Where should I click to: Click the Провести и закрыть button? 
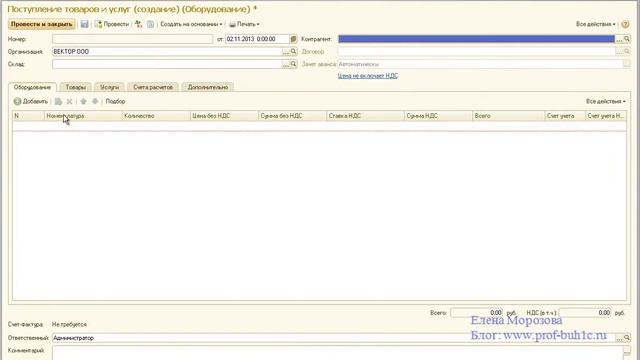(x=41, y=24)
